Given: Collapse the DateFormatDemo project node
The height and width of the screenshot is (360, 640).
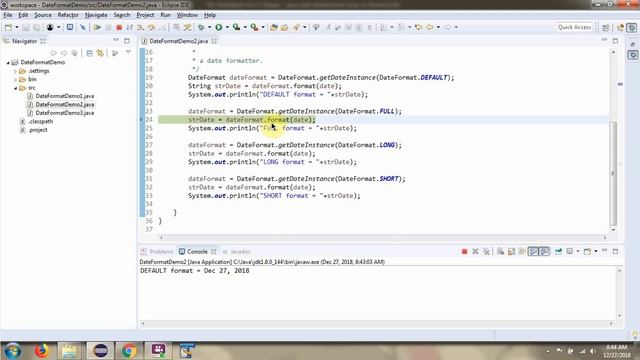Looking at the screenshot, I should coord(8,62).
